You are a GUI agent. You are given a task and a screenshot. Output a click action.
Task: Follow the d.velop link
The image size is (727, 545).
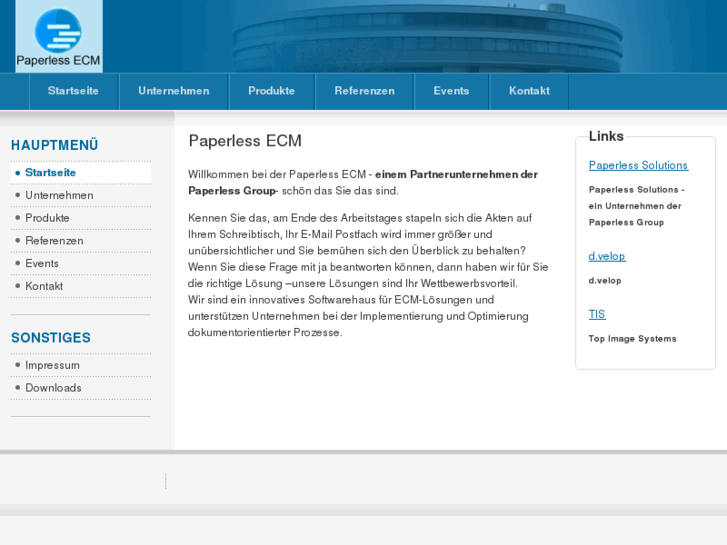click(x=607, y=256)
